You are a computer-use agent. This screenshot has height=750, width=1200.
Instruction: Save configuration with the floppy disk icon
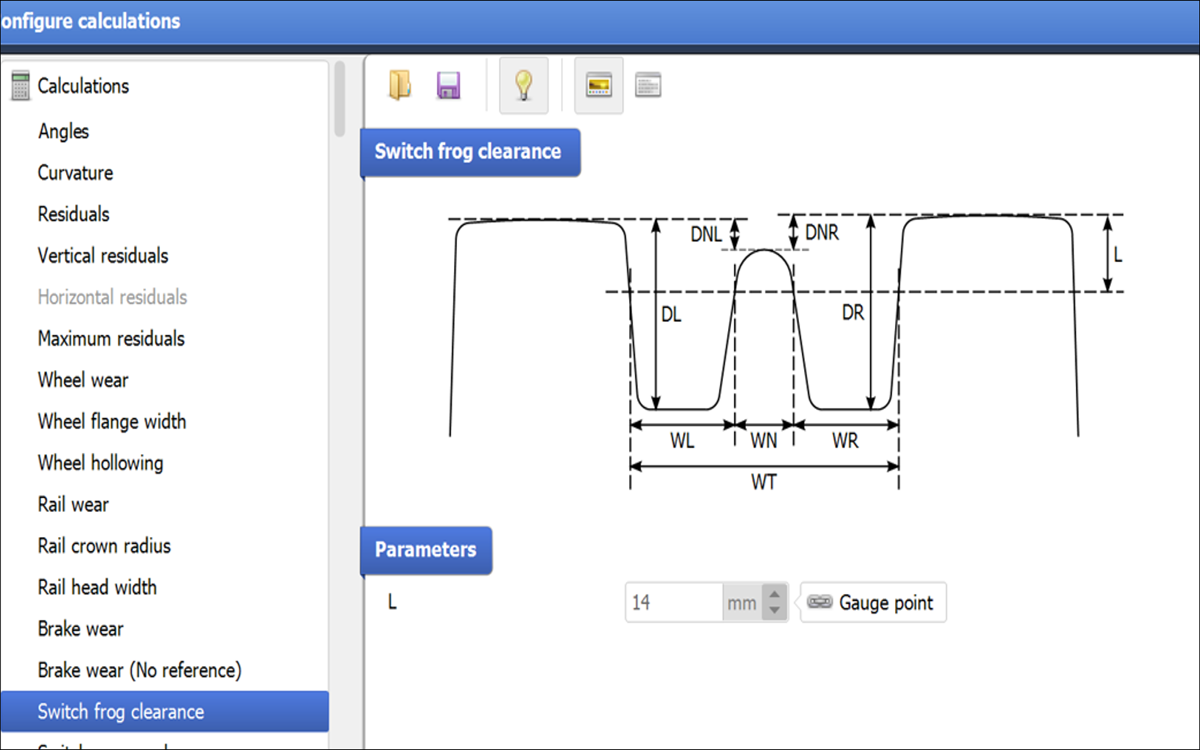pos(448,86)
